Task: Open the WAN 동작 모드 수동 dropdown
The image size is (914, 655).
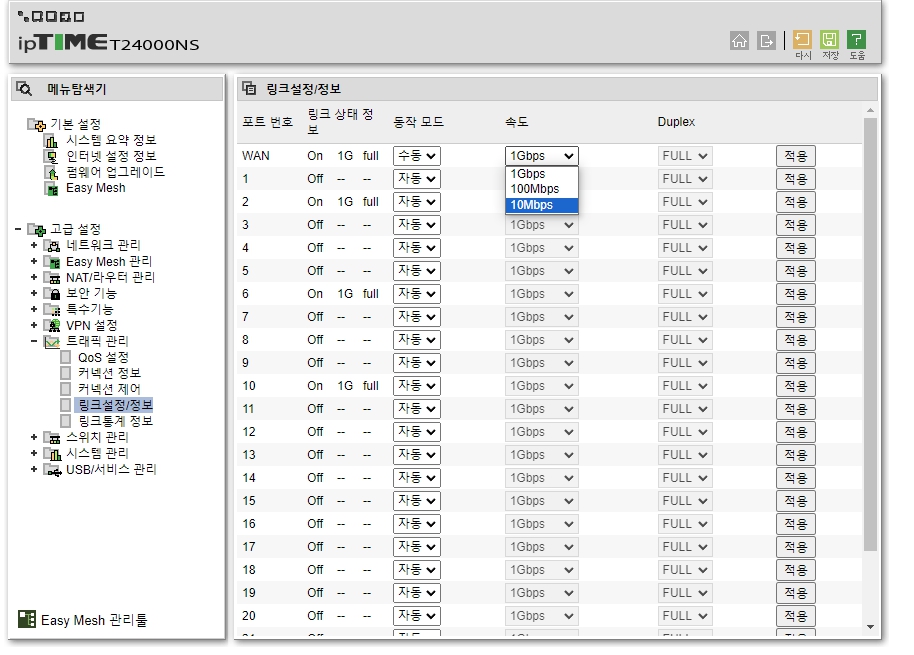Action: click(x=416, y=155)
